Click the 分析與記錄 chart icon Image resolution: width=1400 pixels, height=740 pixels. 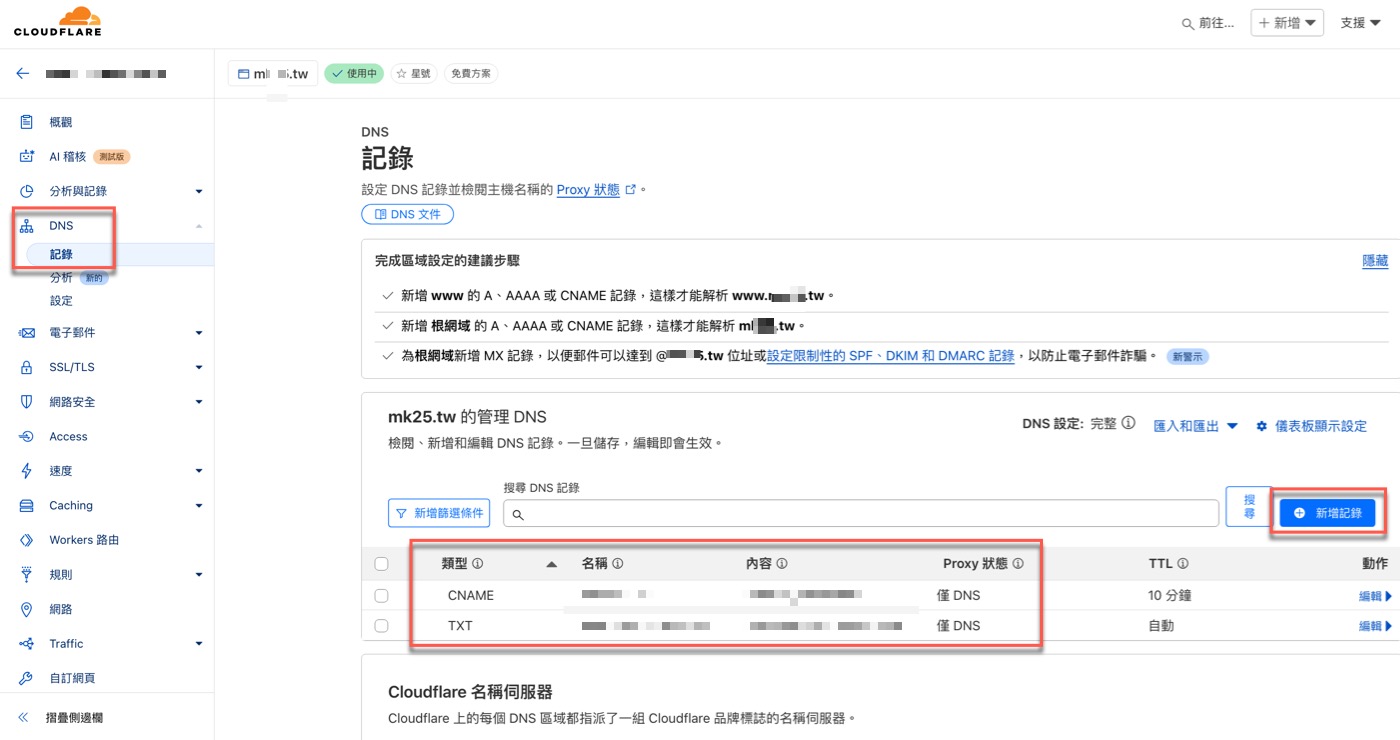28,191
